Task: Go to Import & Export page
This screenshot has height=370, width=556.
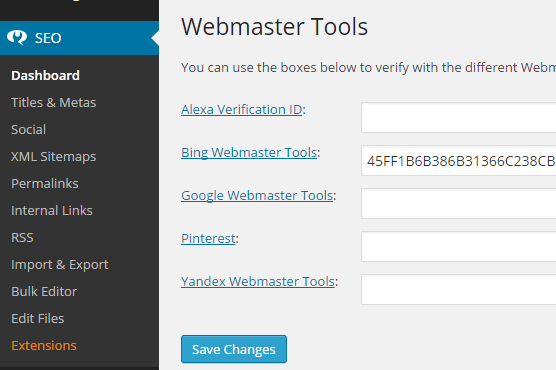Action: [x=60, y=265]
